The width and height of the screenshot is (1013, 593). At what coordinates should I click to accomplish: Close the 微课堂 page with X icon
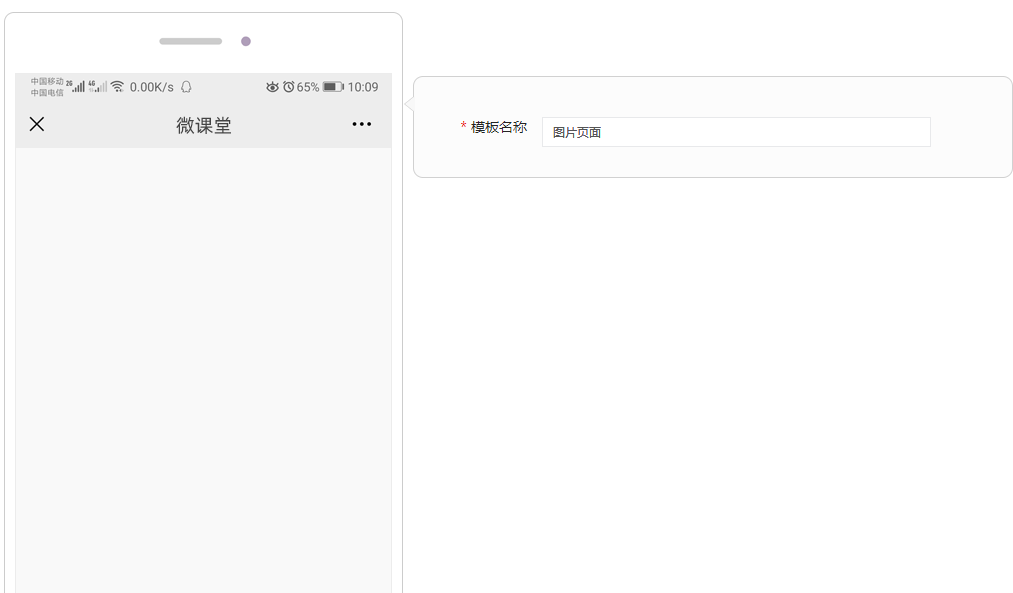pyautogui.click(x=37, y=124)
